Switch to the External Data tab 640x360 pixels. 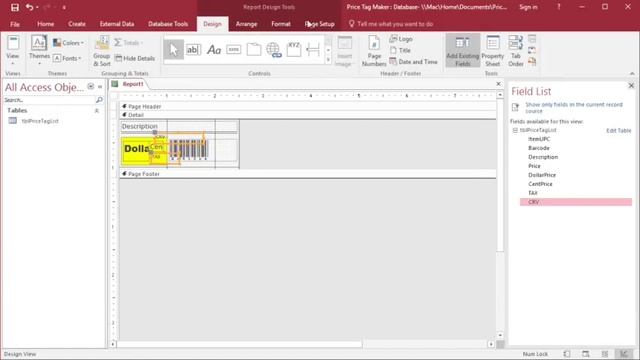click(117, 24)
